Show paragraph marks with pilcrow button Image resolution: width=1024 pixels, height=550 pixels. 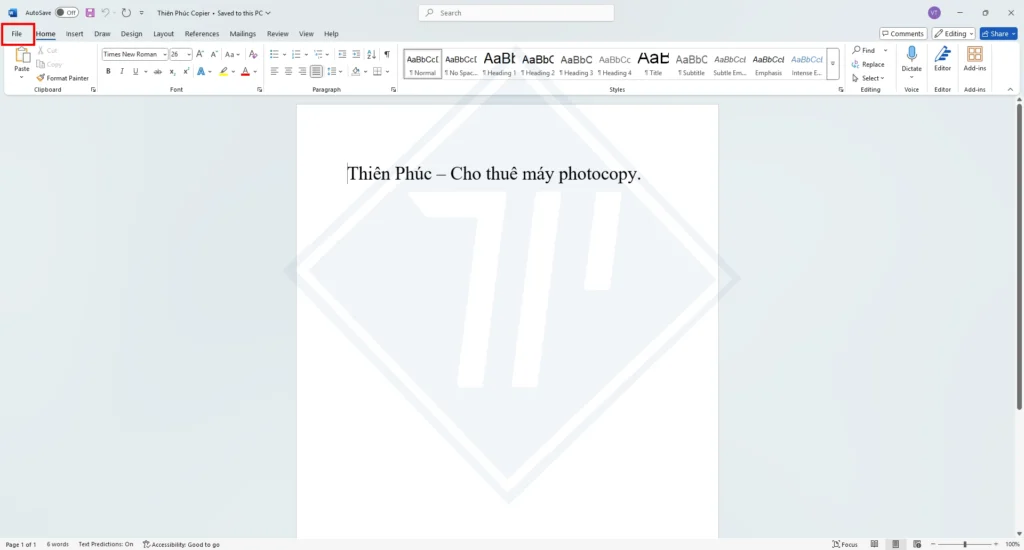tap(387, 54)
